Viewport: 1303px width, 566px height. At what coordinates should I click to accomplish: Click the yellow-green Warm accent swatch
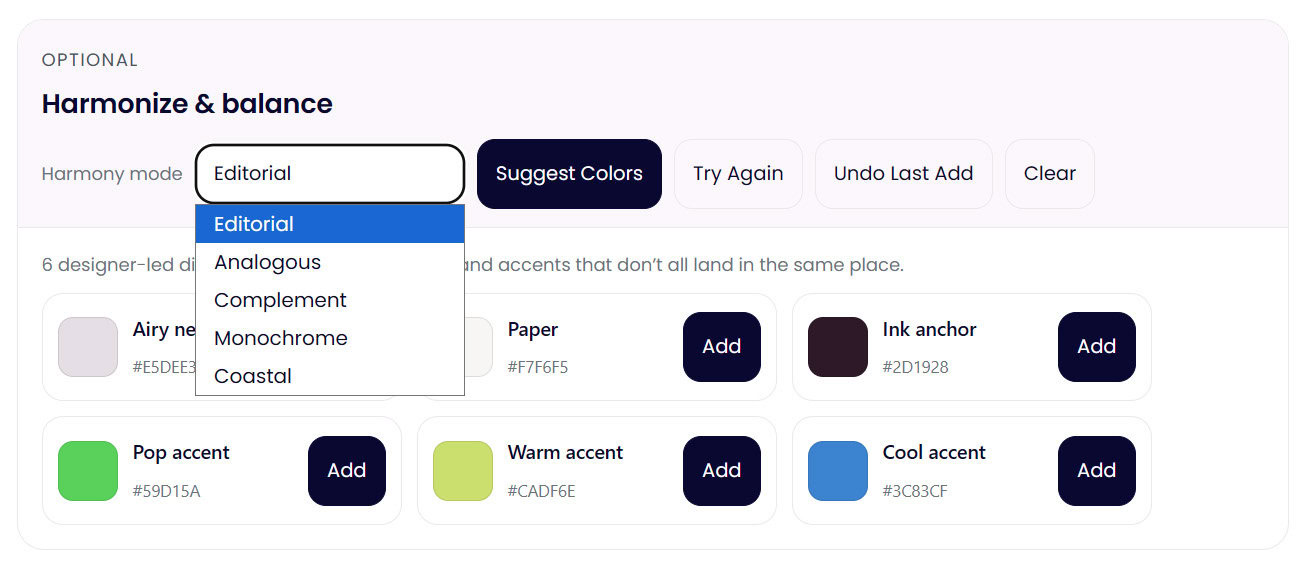(463, 471)
